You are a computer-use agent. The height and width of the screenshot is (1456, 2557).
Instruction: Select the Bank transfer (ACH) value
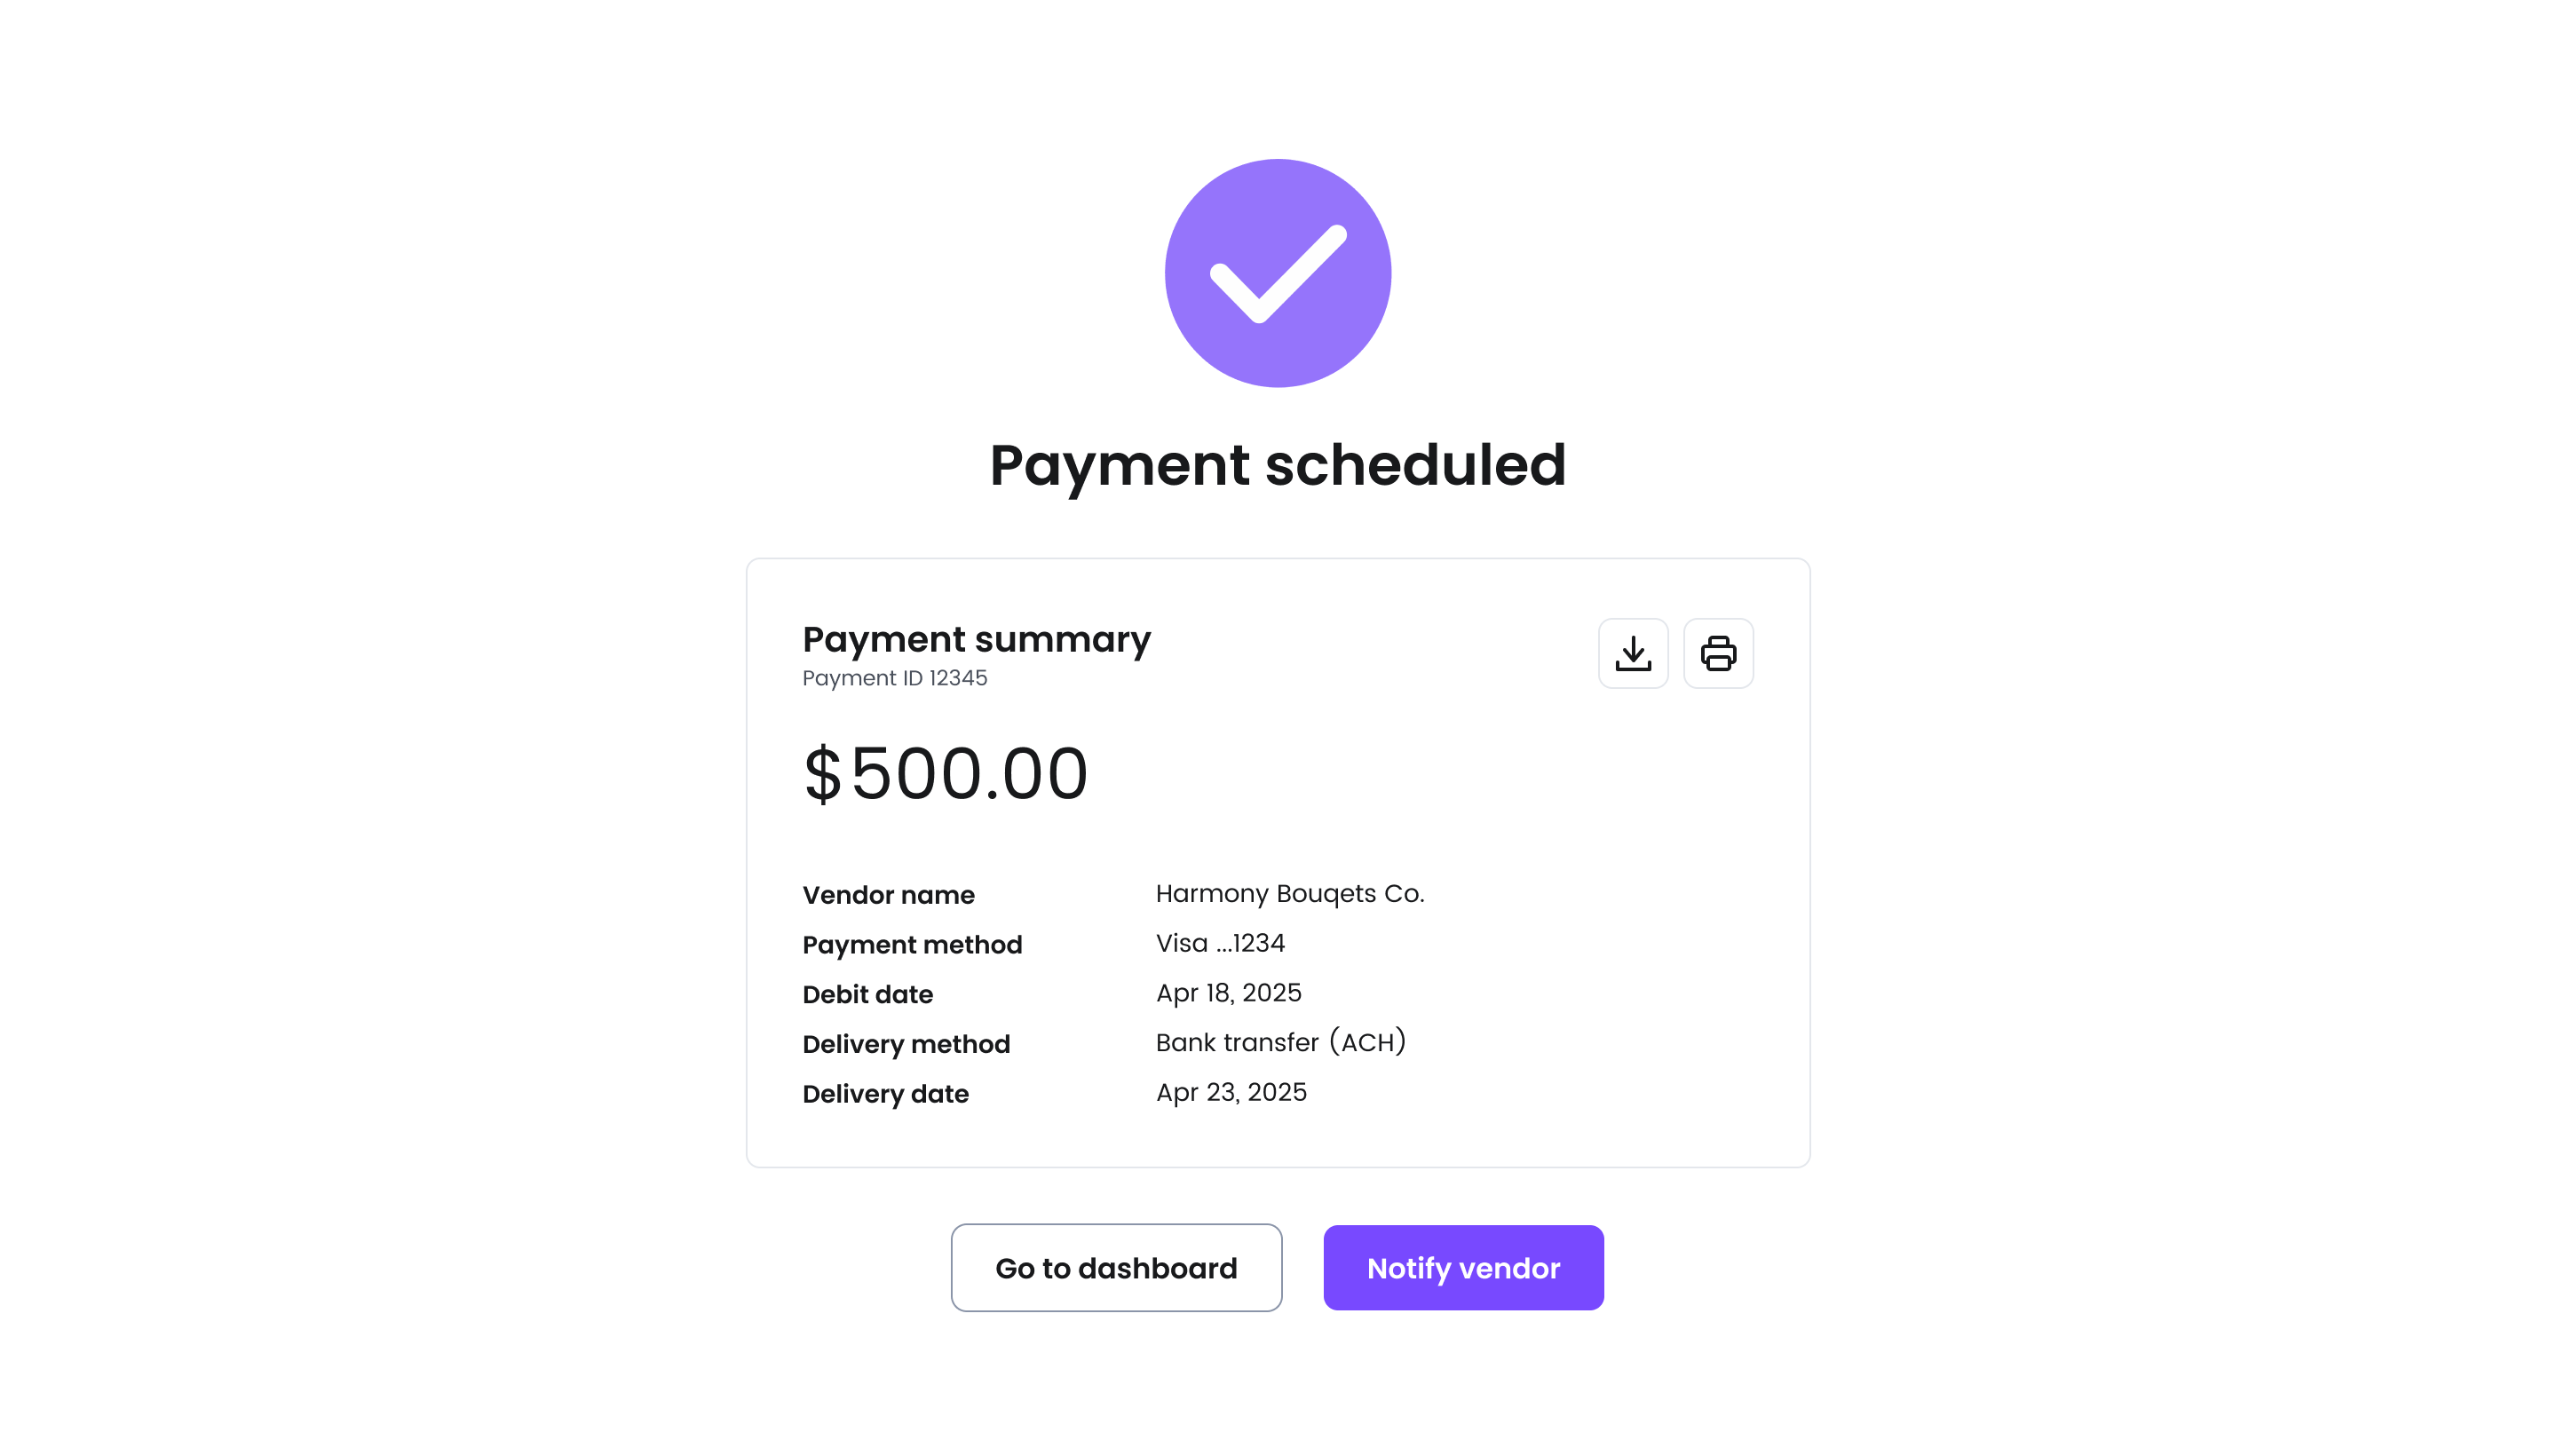[1280, 1042]
